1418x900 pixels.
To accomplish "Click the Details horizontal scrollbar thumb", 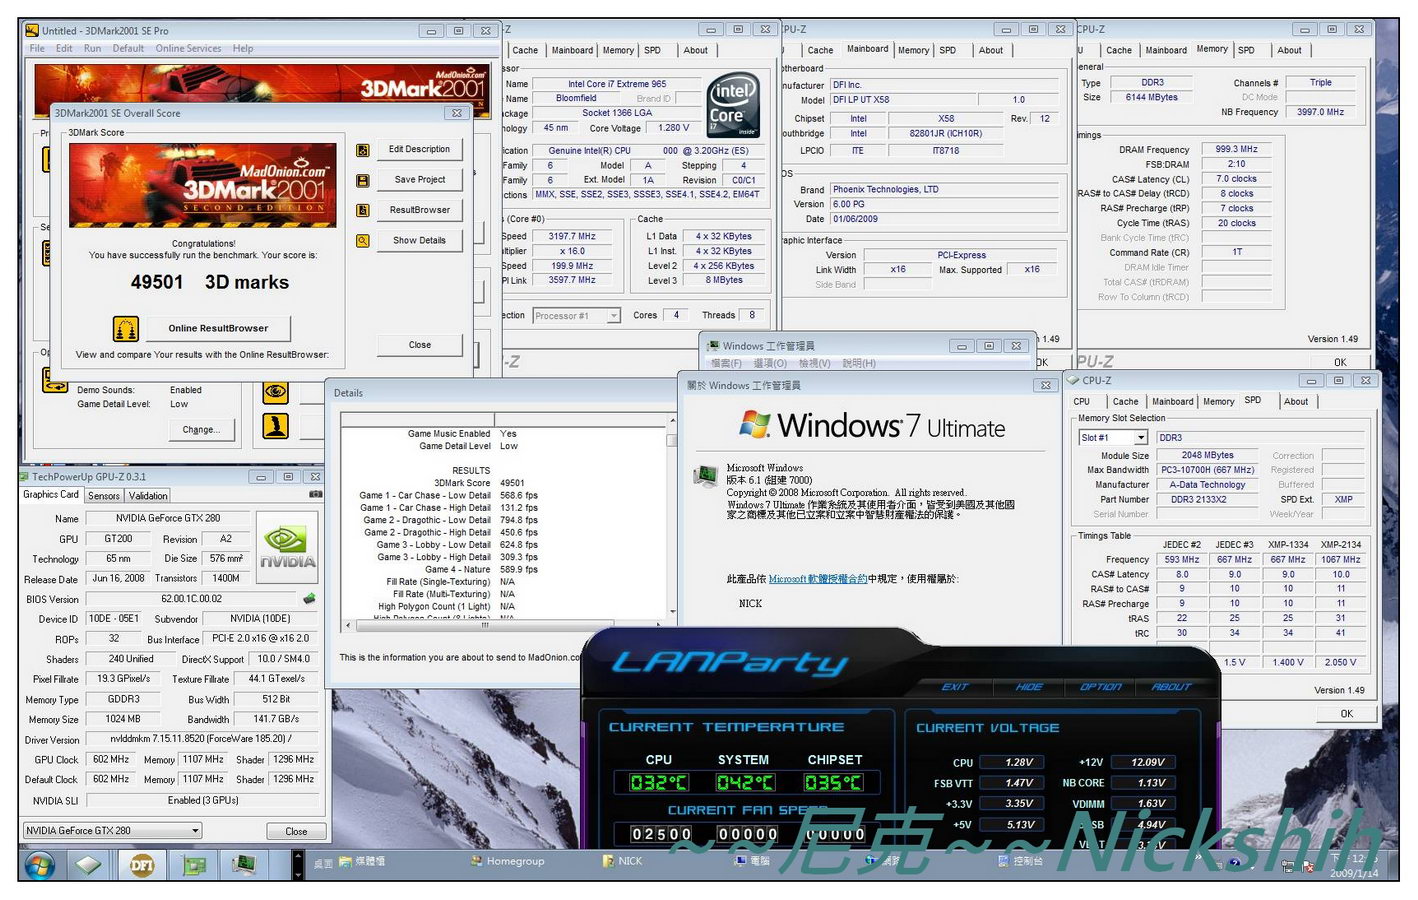I will 486,625.
